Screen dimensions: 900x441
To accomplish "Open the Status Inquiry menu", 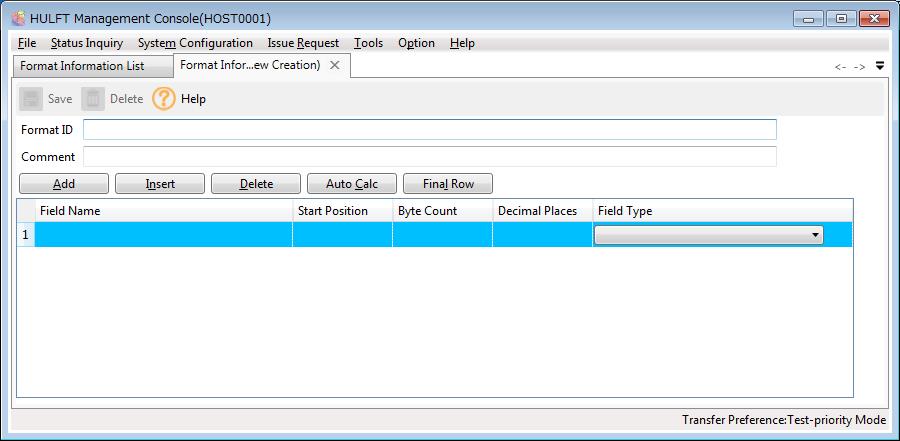I will (87, 43).
